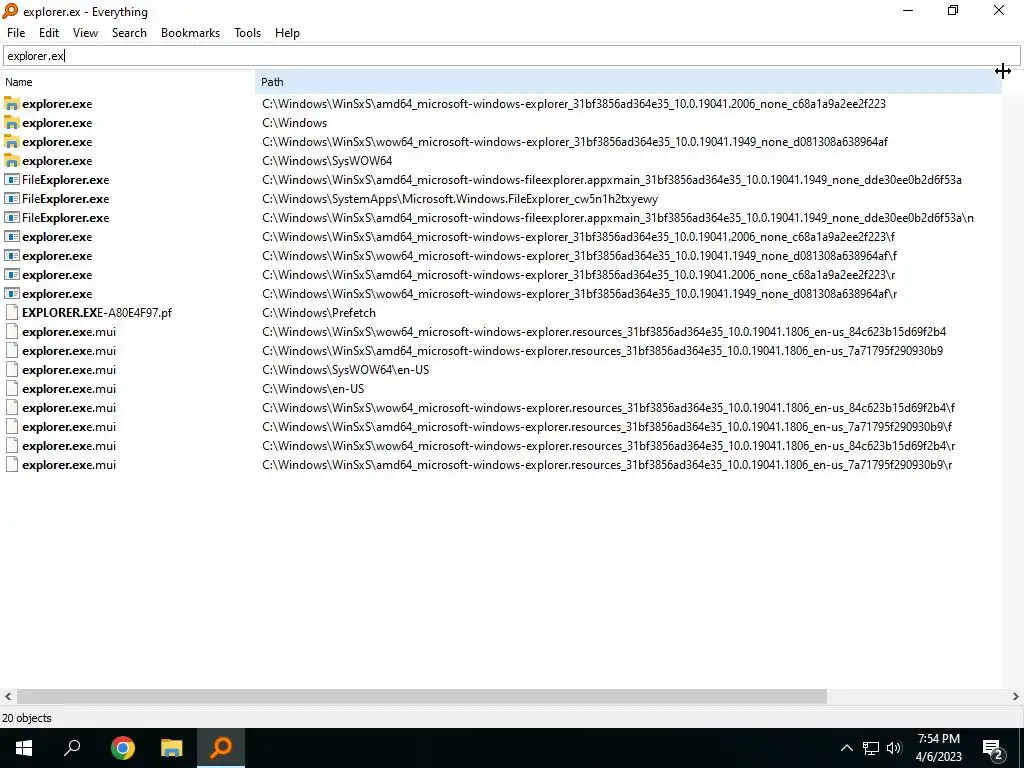Select the C:\Windows\en-US path cell
Screen dimensions: 1024x768
(x=313, y=389)
